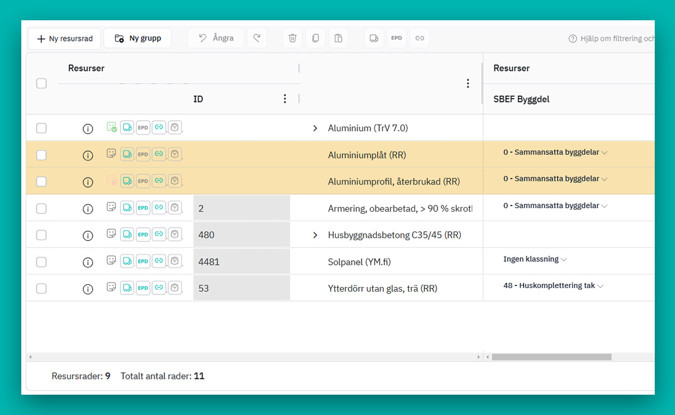The height and width of the screenshot is (415, 675).
Task: Check the Aluminiumplåt row checkbox
Action: point(41,155)
